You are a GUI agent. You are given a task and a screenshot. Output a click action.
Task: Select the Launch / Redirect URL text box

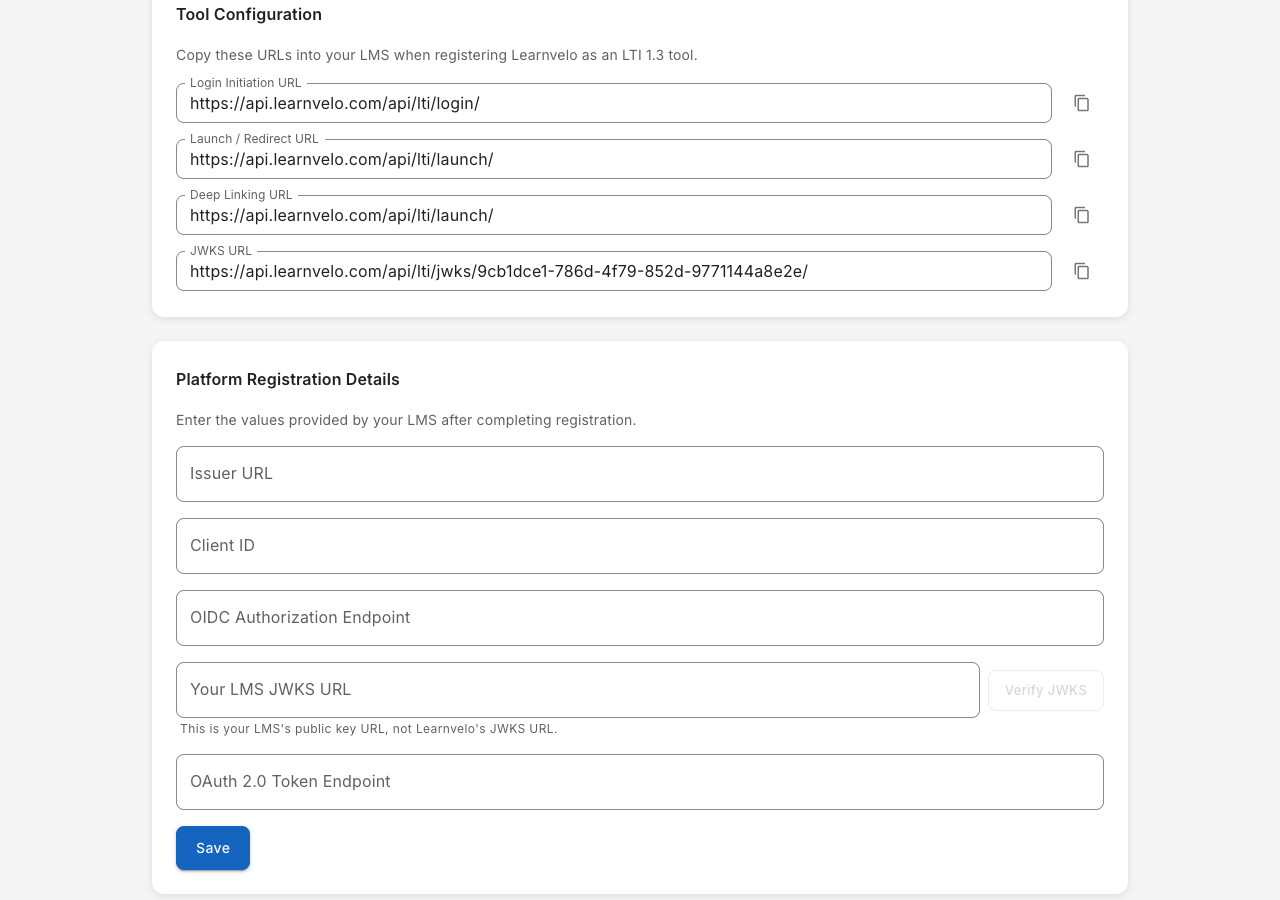coord(613,160)
